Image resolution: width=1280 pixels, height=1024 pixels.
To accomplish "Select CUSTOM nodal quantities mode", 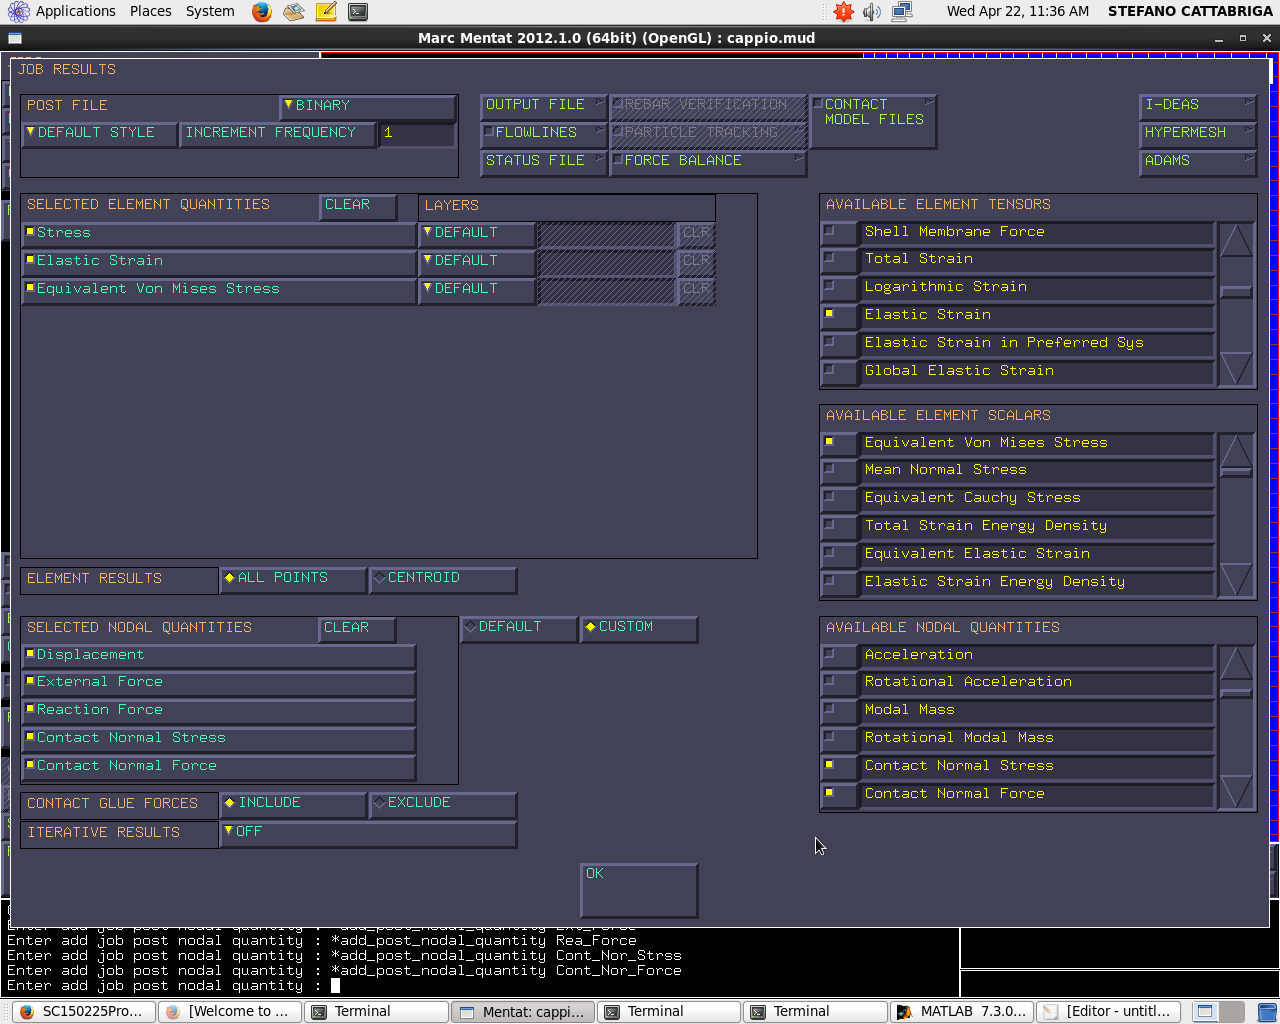I will point(638,628).
